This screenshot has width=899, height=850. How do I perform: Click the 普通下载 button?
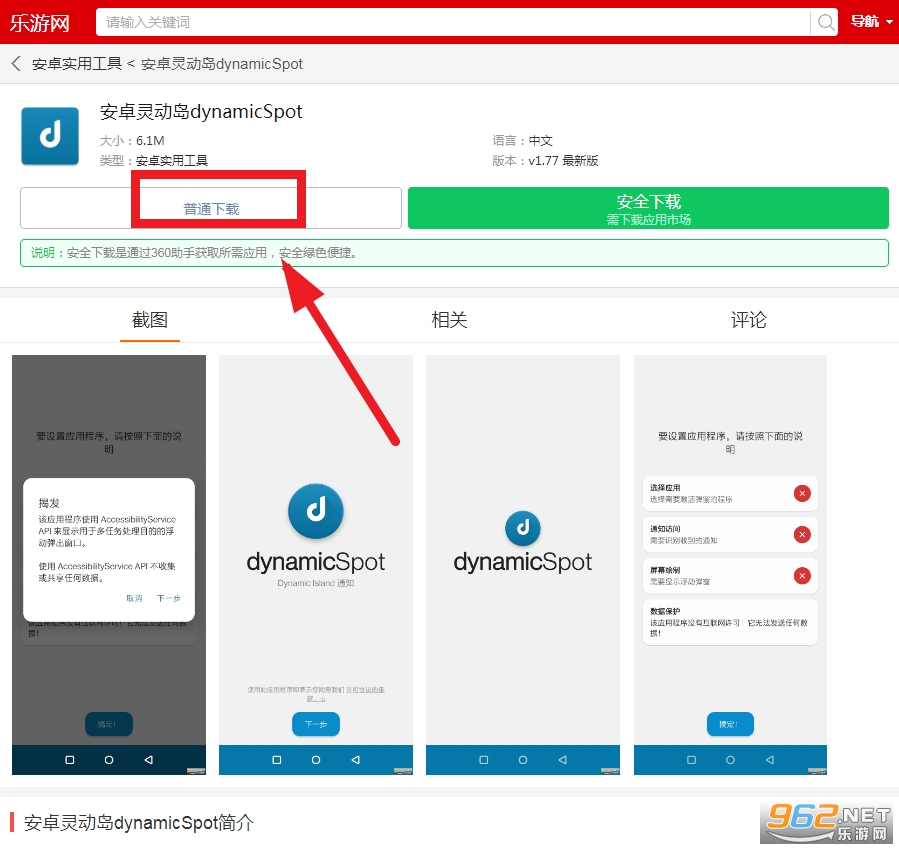pos(211,208)
